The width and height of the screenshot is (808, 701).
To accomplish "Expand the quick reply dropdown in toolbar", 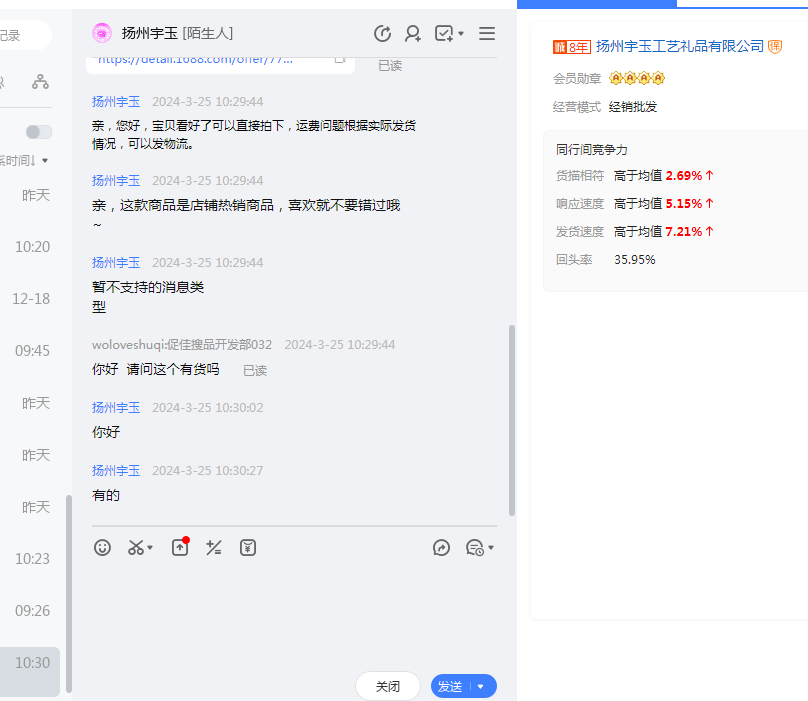I will (480, 547).
